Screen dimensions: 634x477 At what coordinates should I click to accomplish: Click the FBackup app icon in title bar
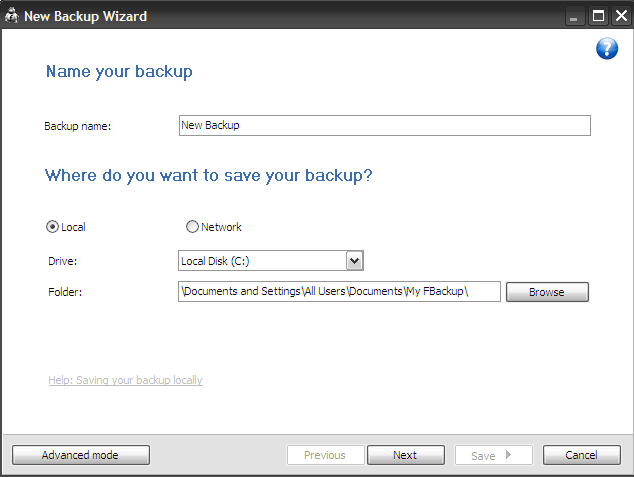(12, 15)
